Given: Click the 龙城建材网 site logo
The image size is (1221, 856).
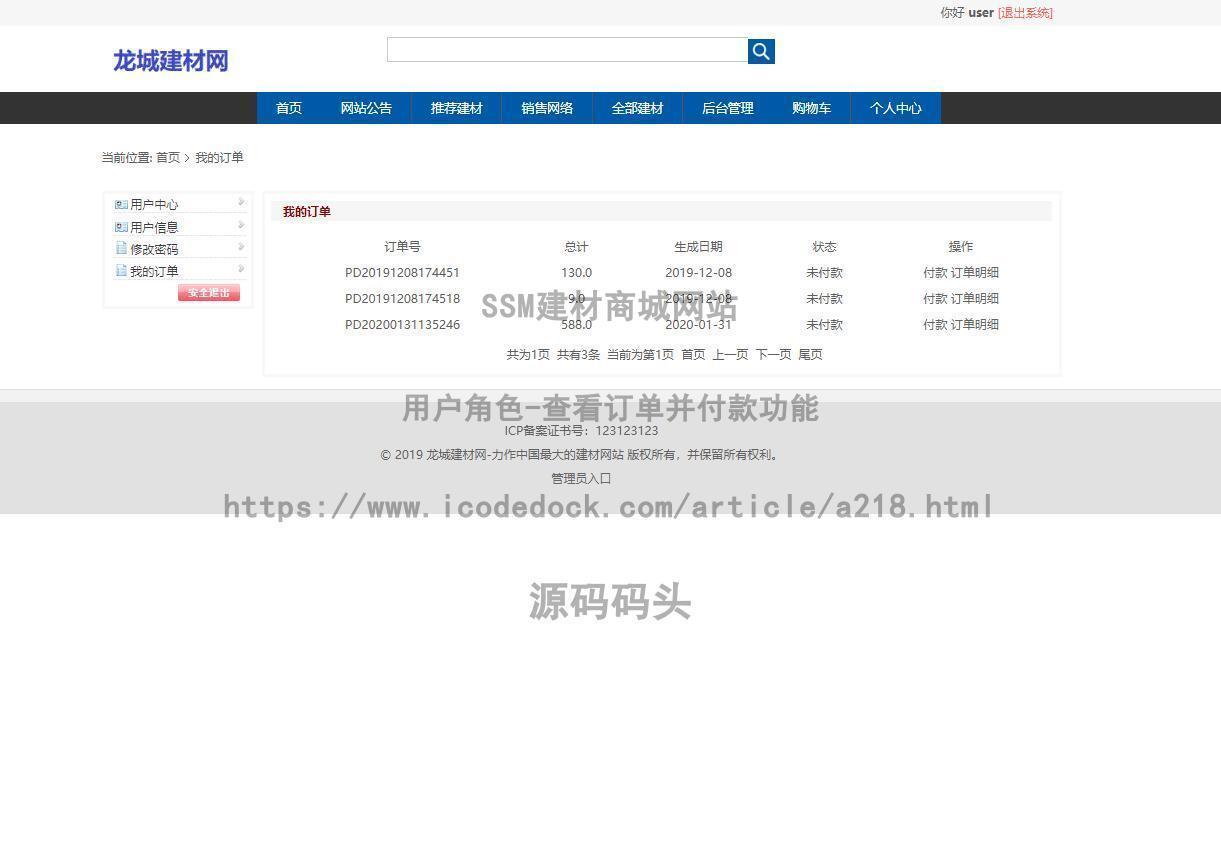Looking at the screenshot, I should point(170,61).
